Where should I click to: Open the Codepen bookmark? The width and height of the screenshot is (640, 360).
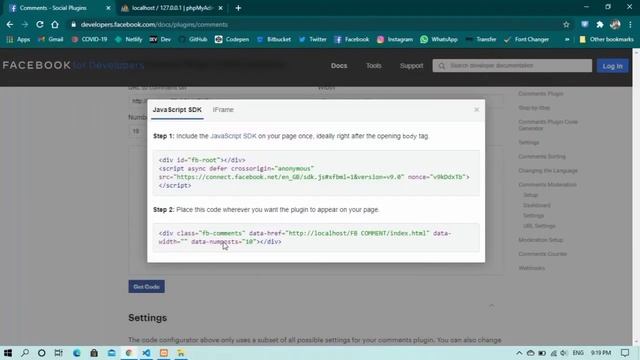pyautogui.click(x=232, y=39)
